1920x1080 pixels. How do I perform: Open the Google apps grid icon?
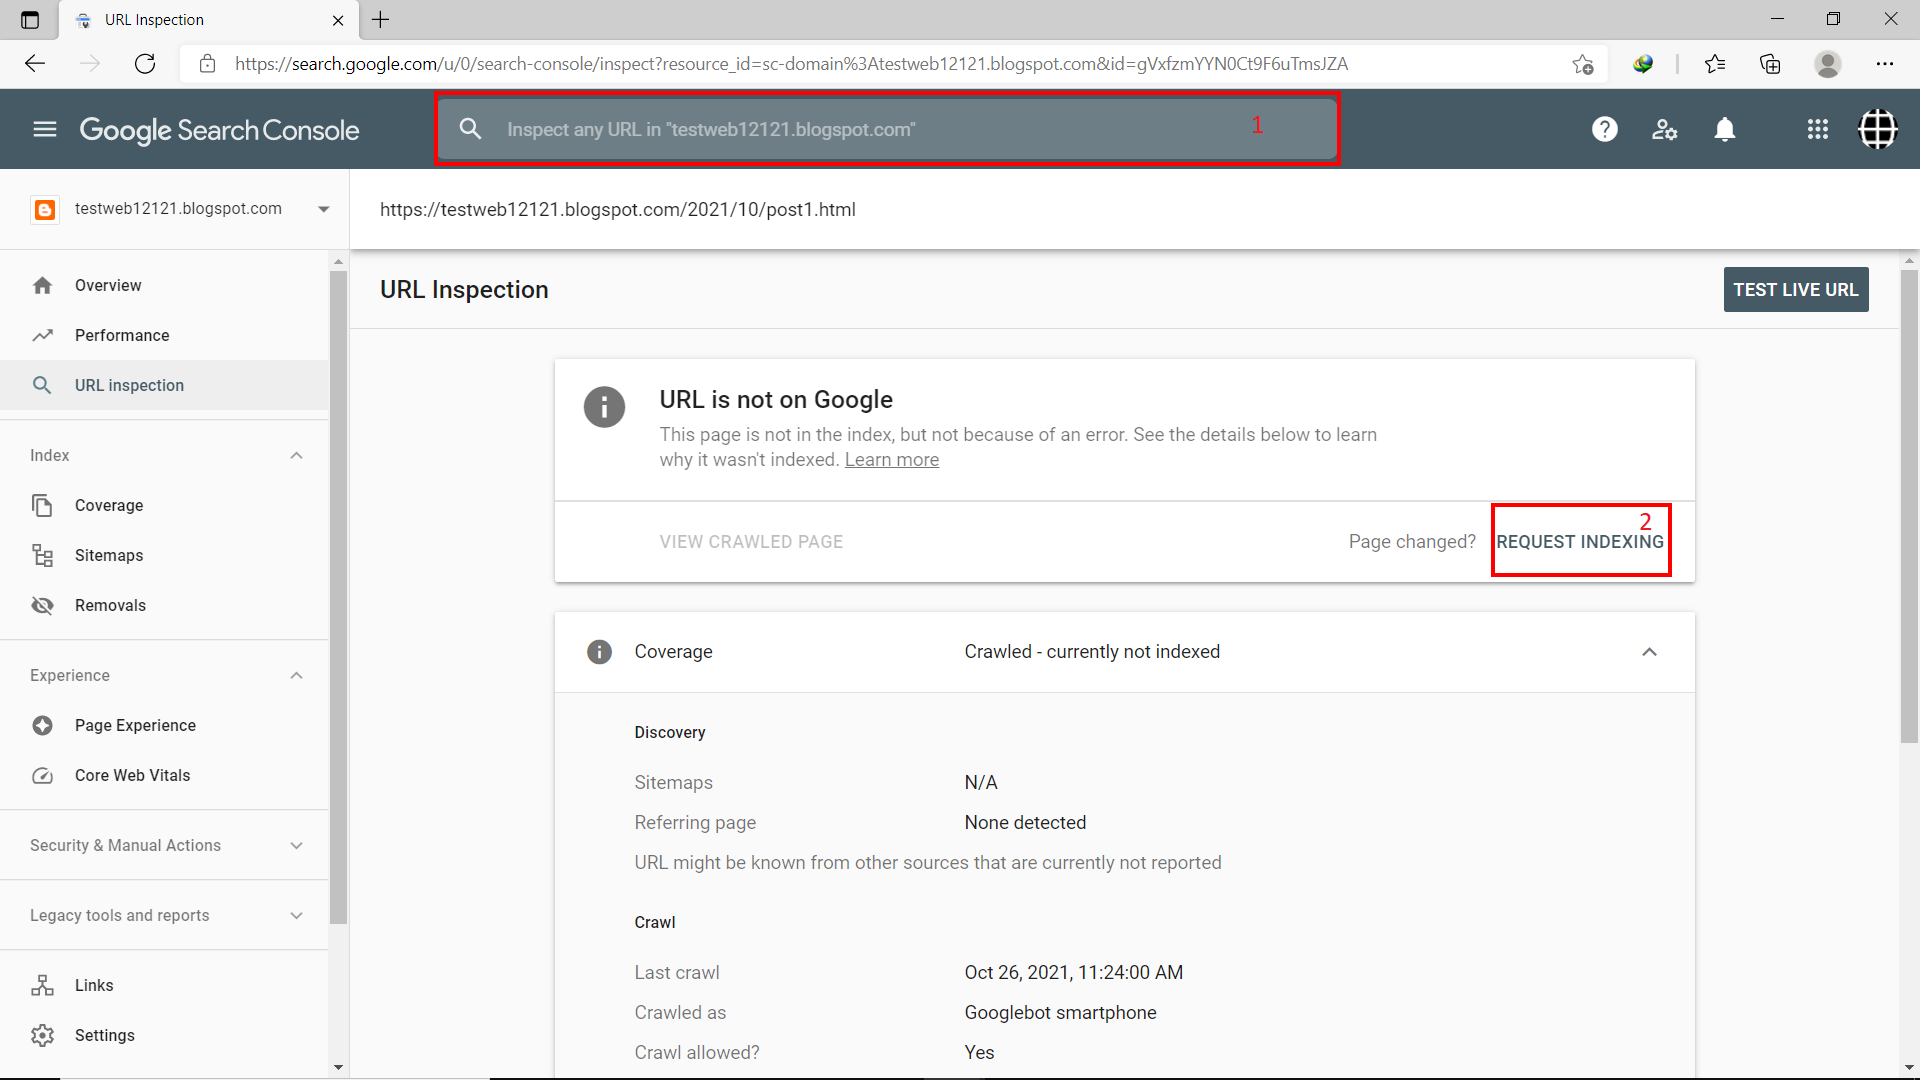click(1817, 129)
